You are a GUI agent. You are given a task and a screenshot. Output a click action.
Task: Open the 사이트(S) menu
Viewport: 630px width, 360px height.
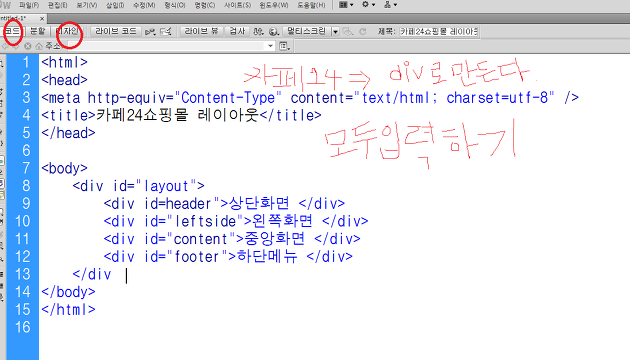[237, 5]
